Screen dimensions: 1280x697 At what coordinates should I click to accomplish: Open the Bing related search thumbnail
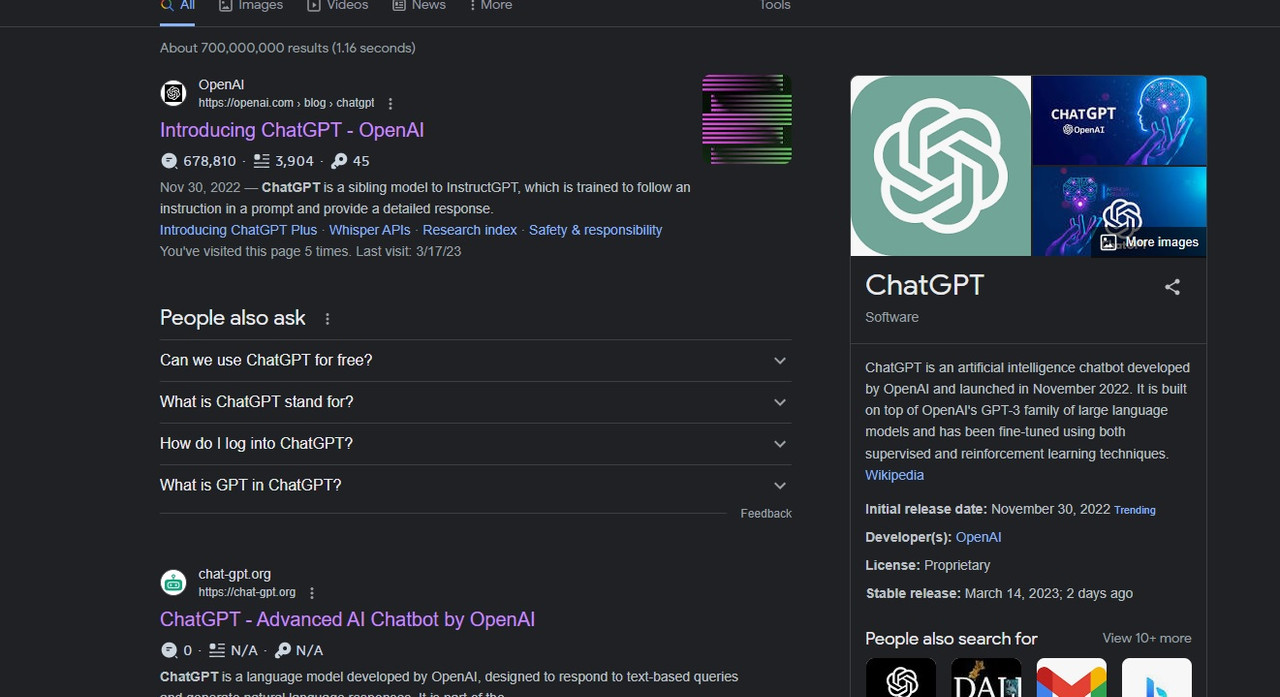point(1157,677)
